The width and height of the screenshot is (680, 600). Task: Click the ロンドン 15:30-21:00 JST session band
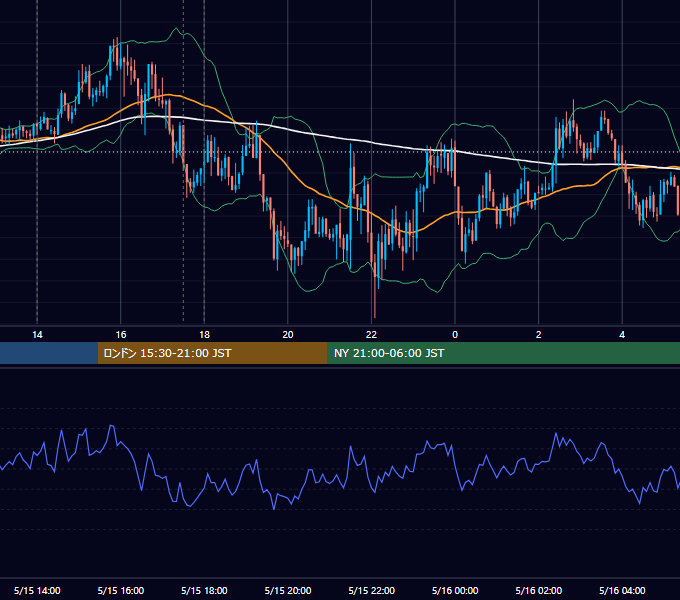pos(212,353)
